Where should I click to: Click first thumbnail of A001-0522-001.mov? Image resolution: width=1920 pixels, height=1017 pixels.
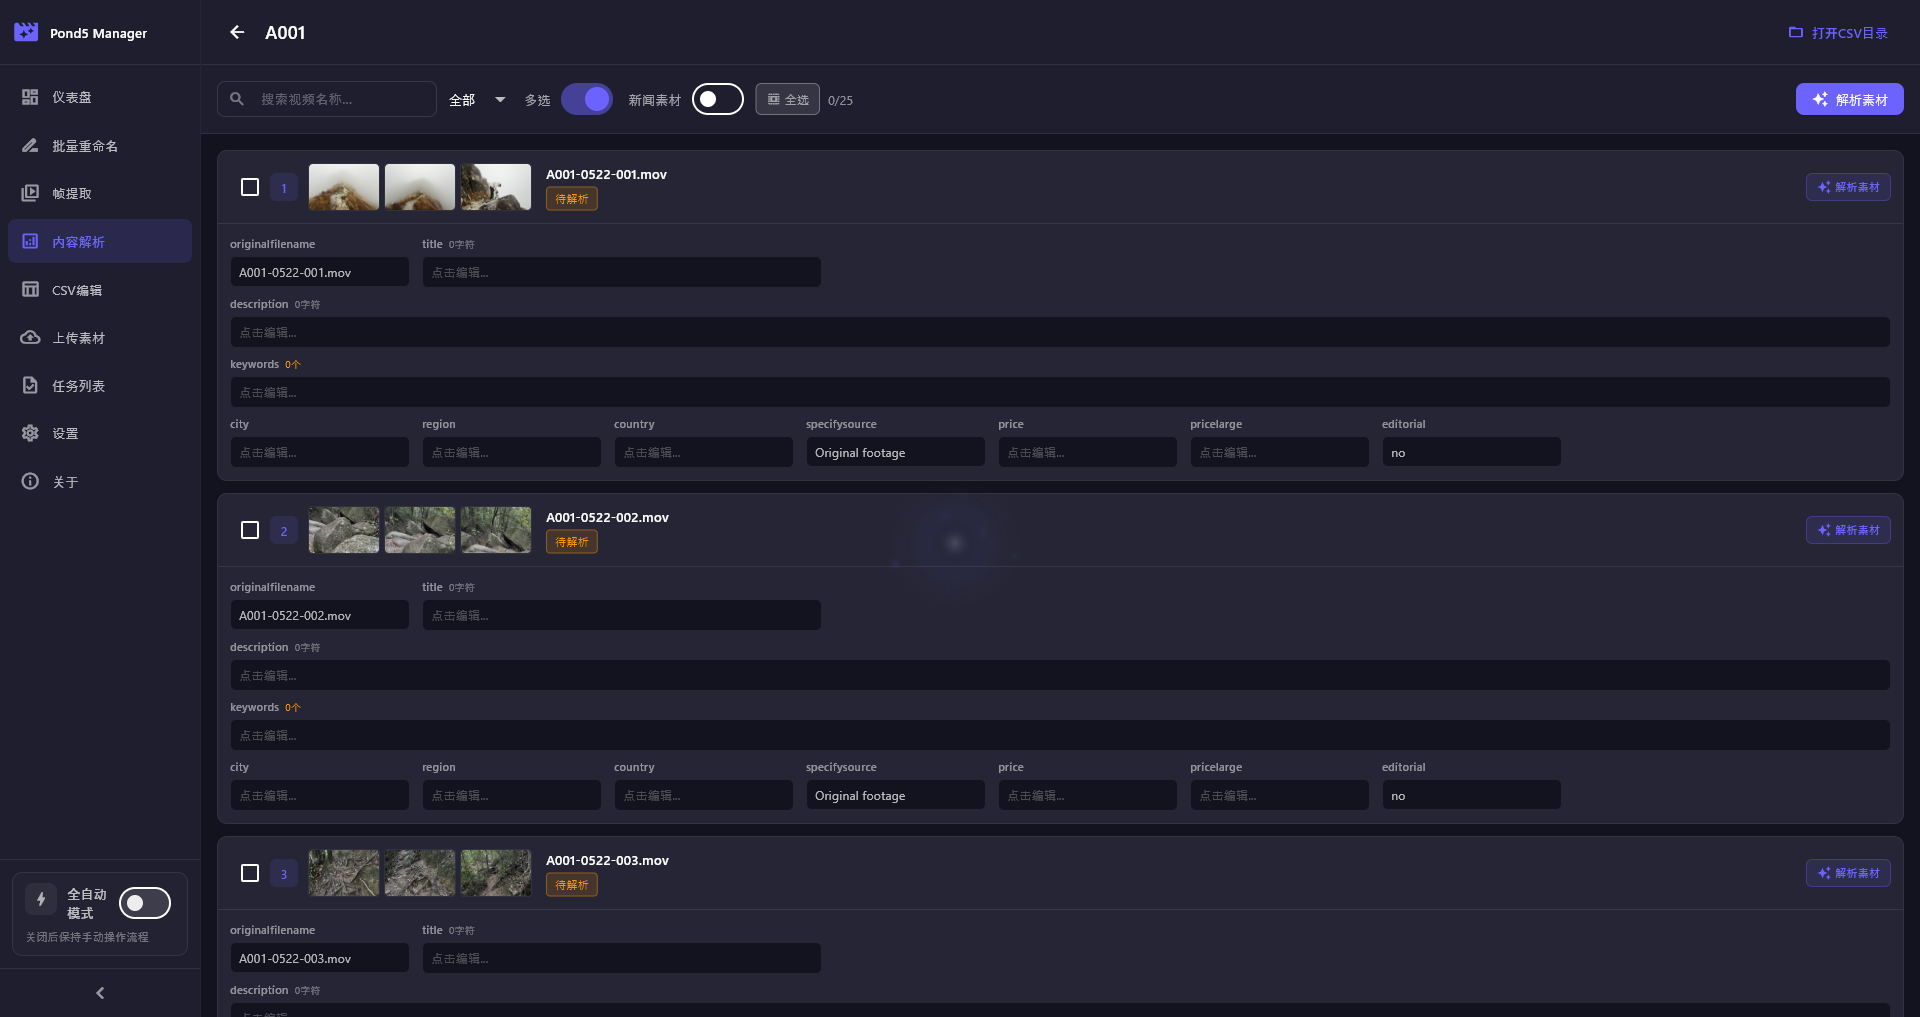click(x=344, y=187)
